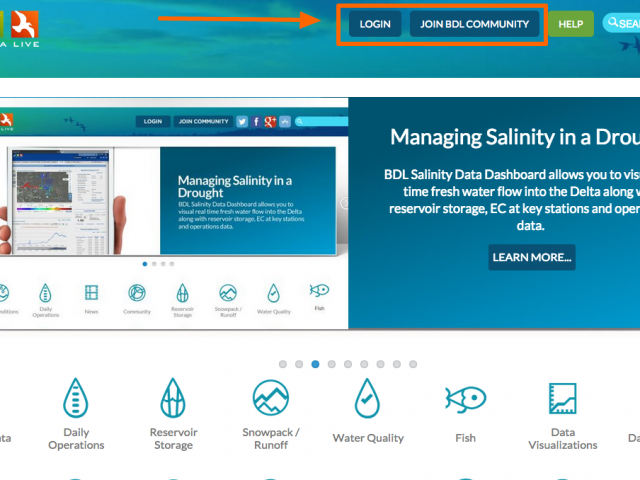Click Google Plus icon in slide preview
Image resolution: width=640 pixels, height=480 pixels.
tap(270, 121)
